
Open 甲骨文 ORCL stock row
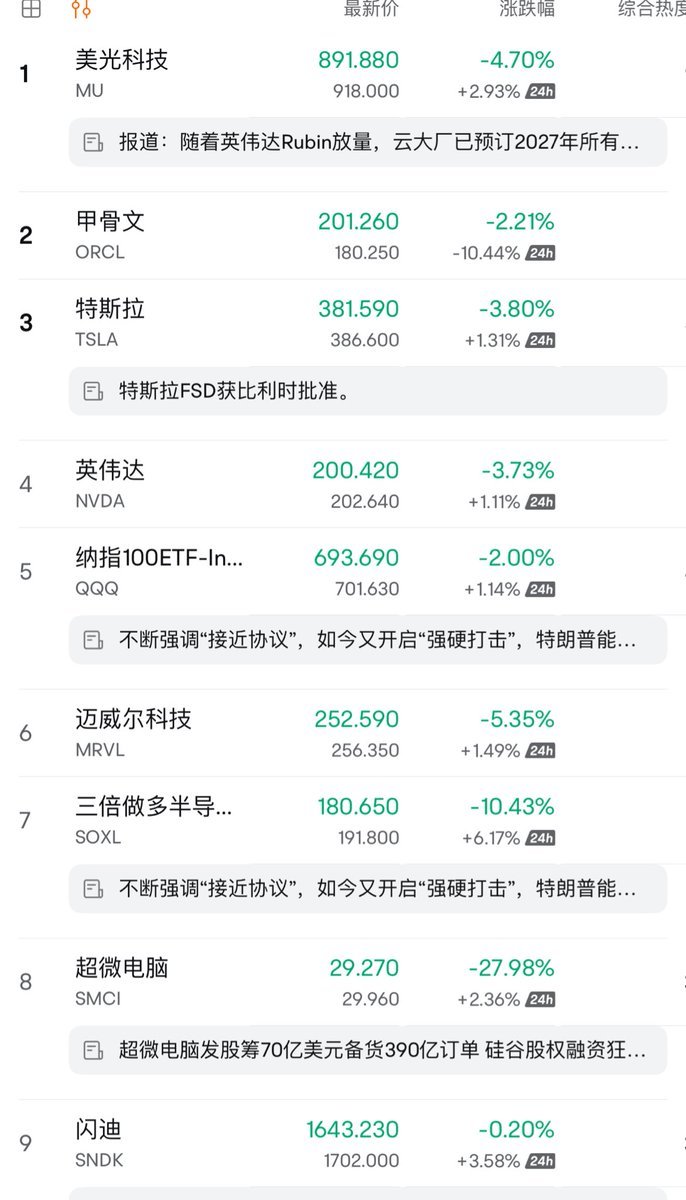pyautogui.click(x=343, y=236)
